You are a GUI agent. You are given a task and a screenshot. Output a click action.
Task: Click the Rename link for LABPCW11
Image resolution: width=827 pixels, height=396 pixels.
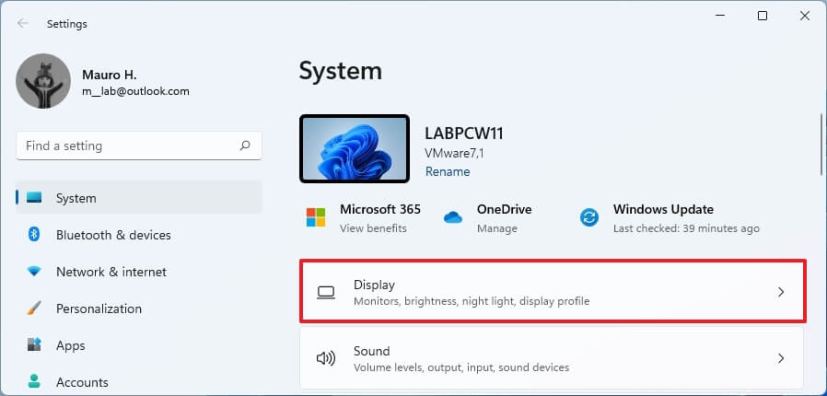(447, 172)
